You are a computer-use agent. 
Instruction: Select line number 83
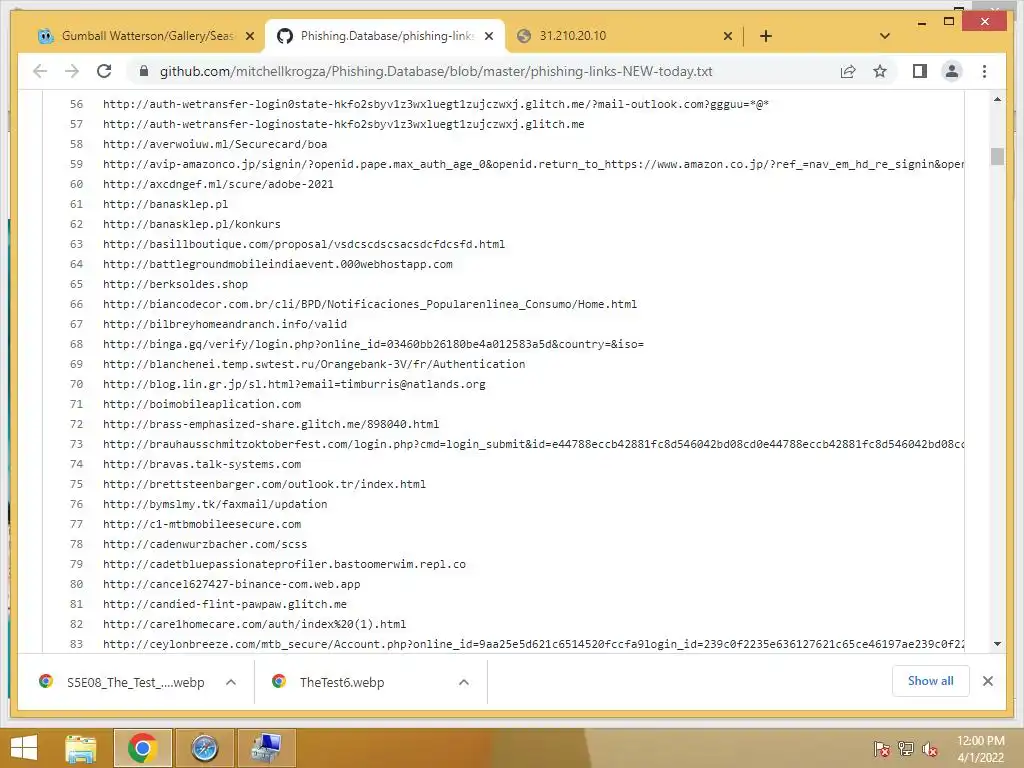pos(76,644)
